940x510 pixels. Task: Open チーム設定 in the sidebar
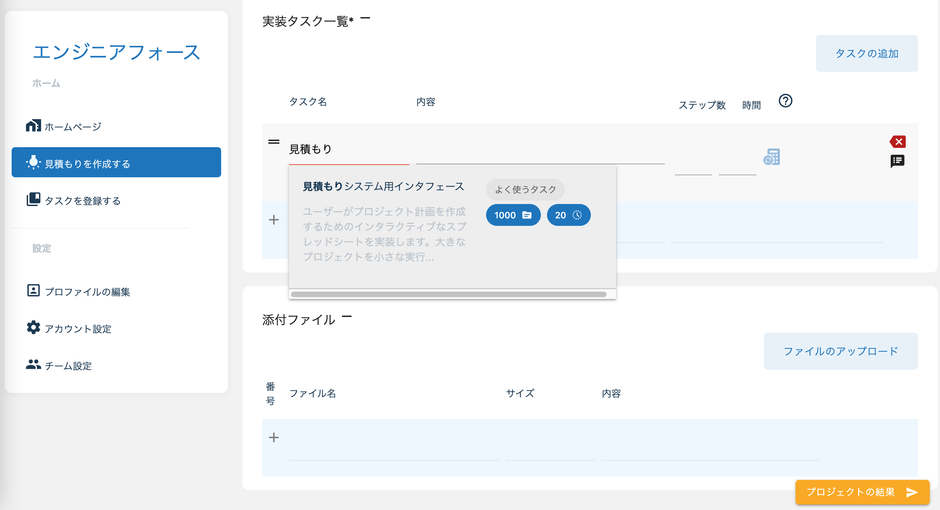(x=67, y=366)
